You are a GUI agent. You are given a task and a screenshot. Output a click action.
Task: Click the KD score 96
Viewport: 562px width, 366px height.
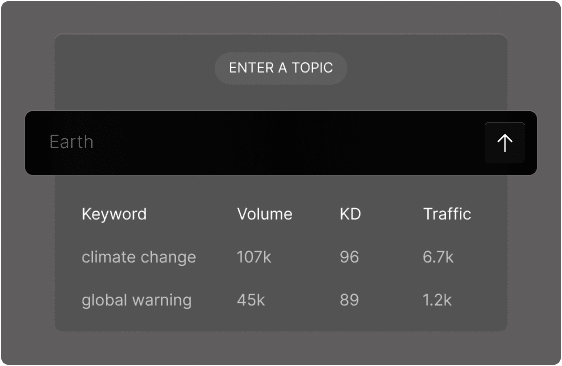pyautogui.click(x=349, y=257)
